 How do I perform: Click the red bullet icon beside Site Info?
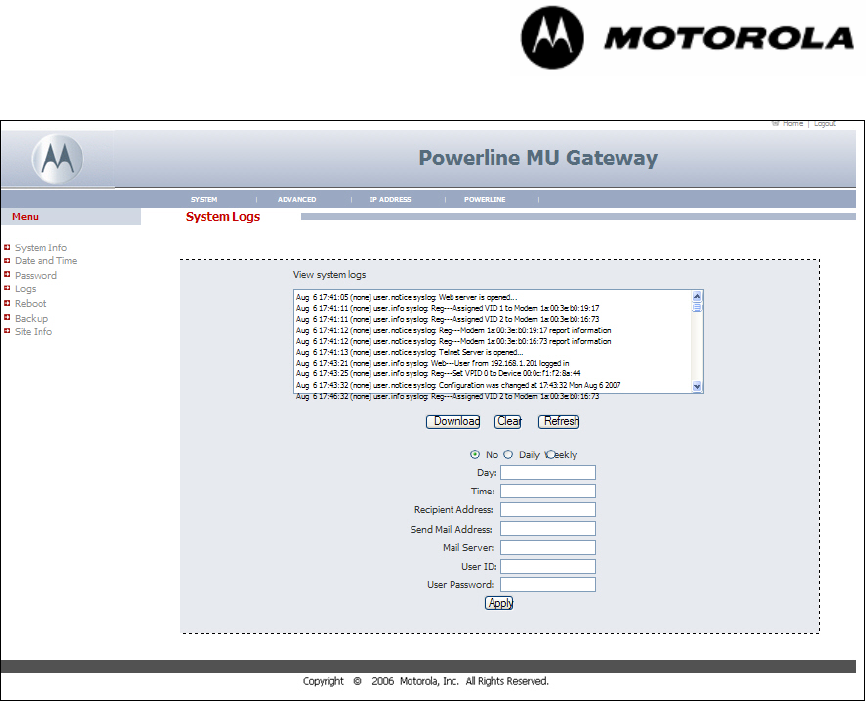[x=7, y=331]
